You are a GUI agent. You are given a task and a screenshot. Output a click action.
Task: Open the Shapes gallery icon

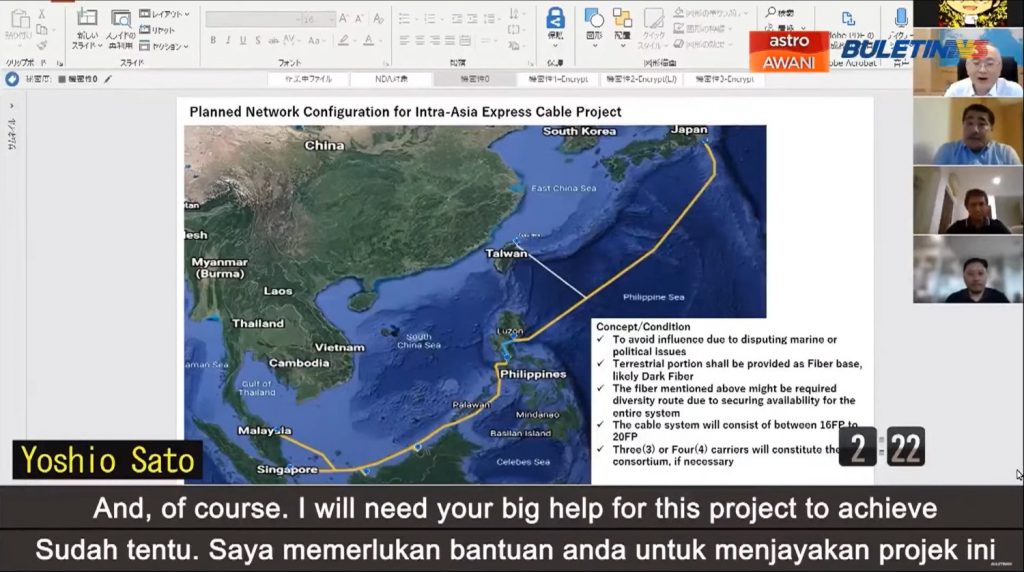(x=593, y=26)
